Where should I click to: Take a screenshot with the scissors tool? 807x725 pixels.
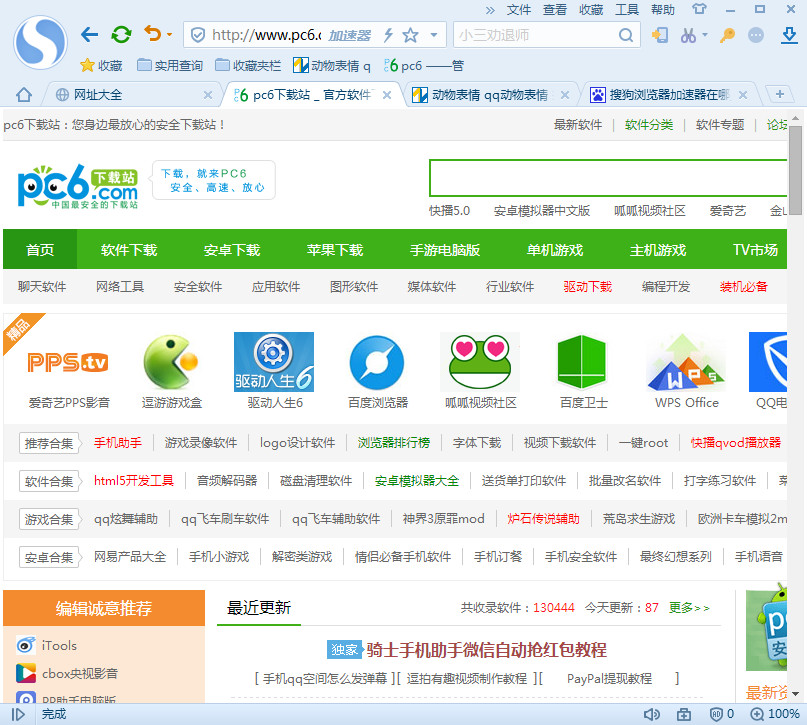tap(688, 35)
